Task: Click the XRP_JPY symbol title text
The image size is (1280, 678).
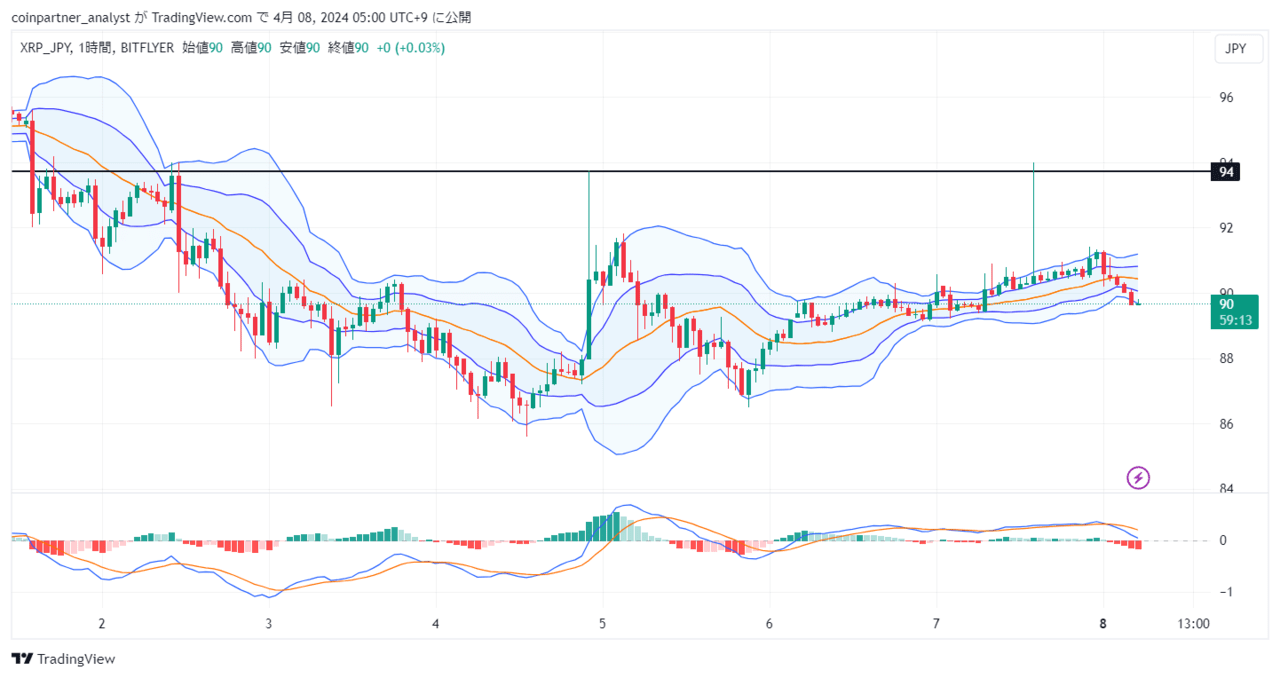Action: 45,47
